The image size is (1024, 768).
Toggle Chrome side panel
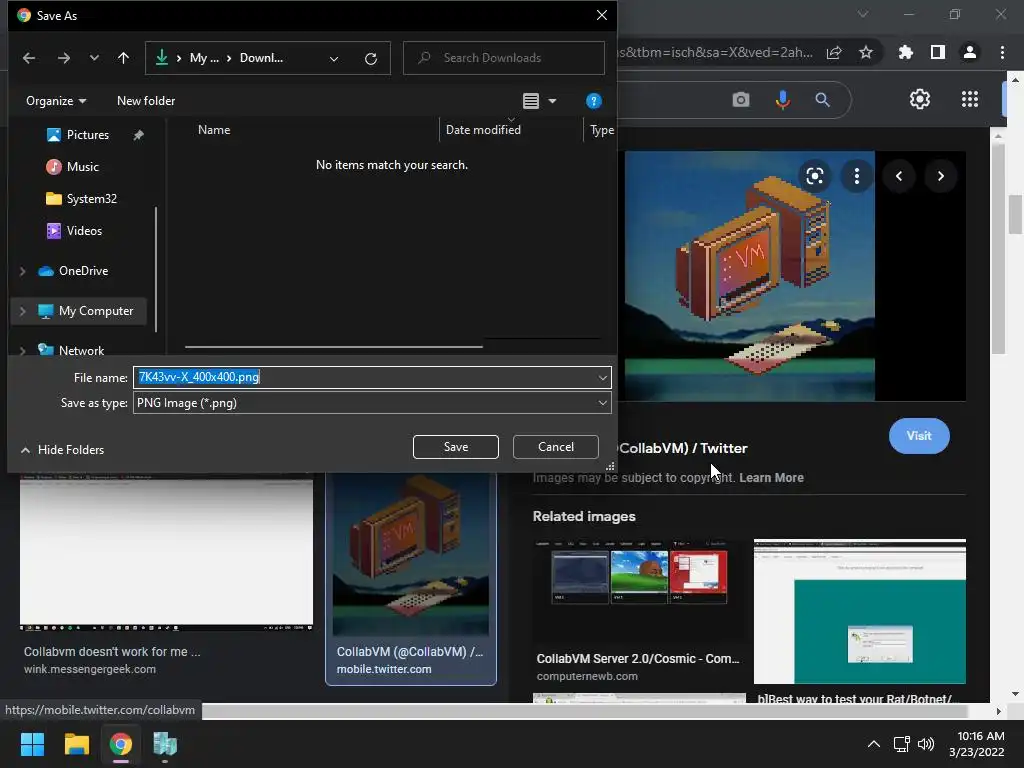coord(938,52)
